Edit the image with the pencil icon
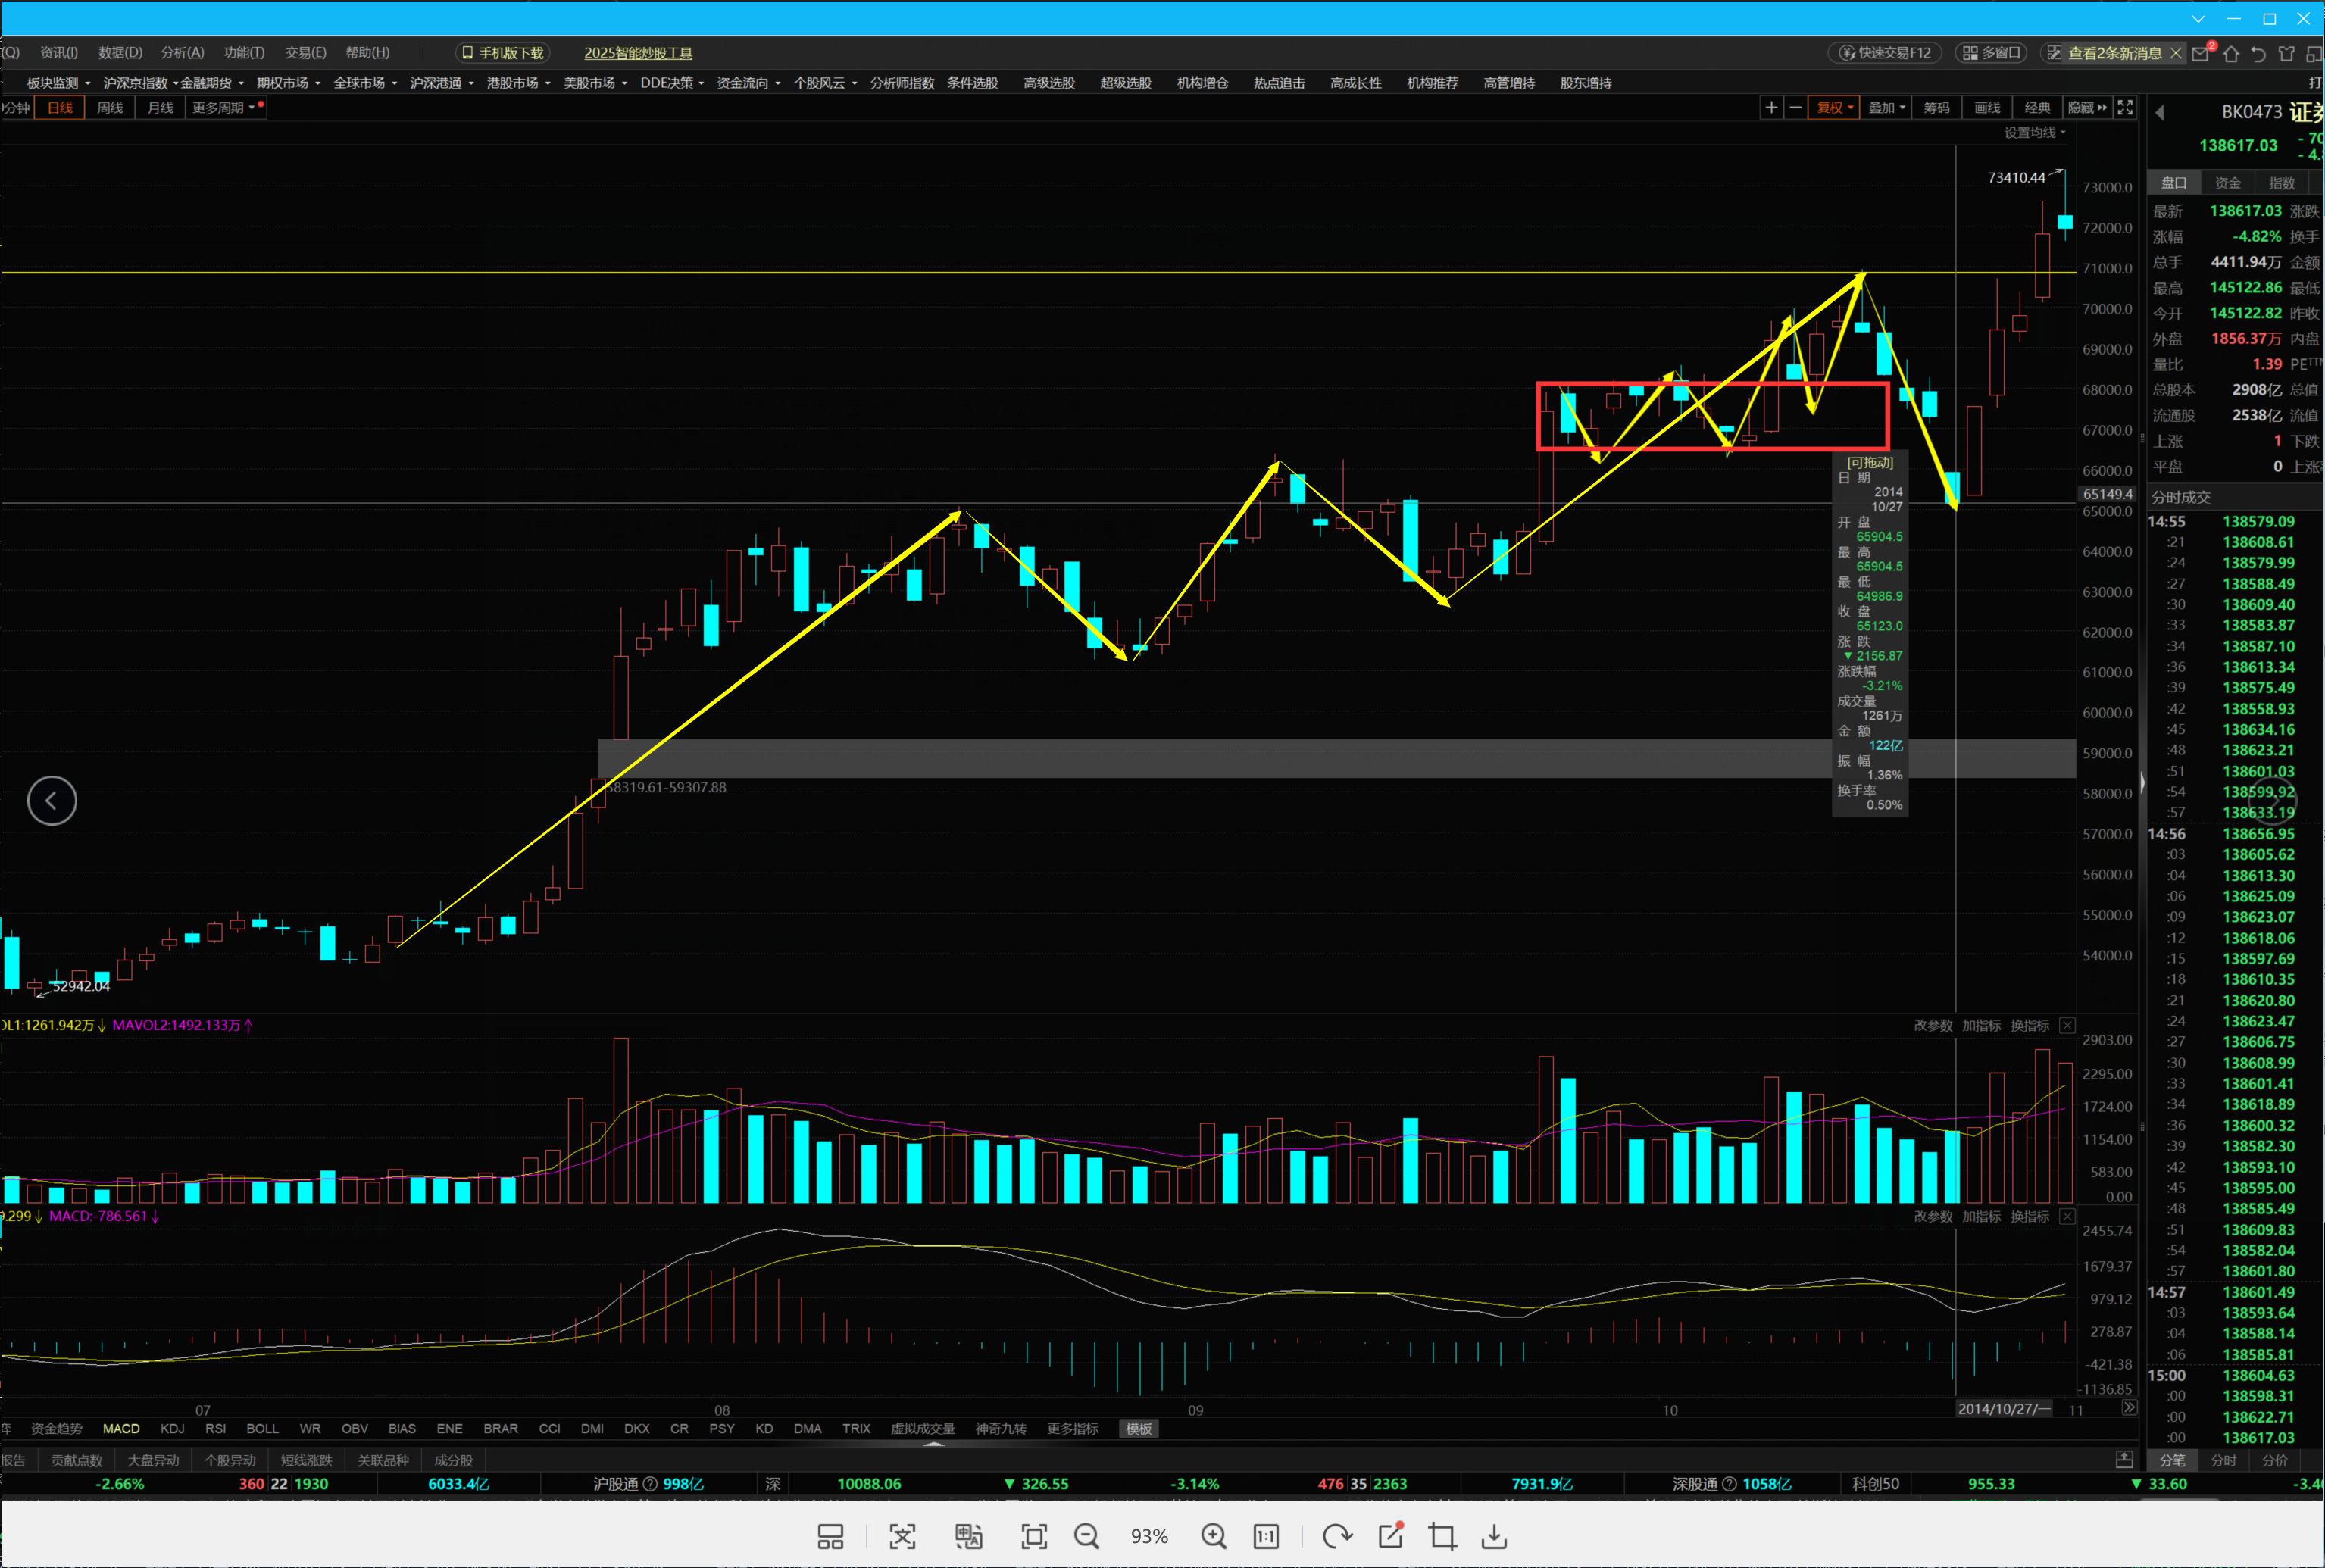Viewport: 2325px width, 1568px height. (1391, 1535)
